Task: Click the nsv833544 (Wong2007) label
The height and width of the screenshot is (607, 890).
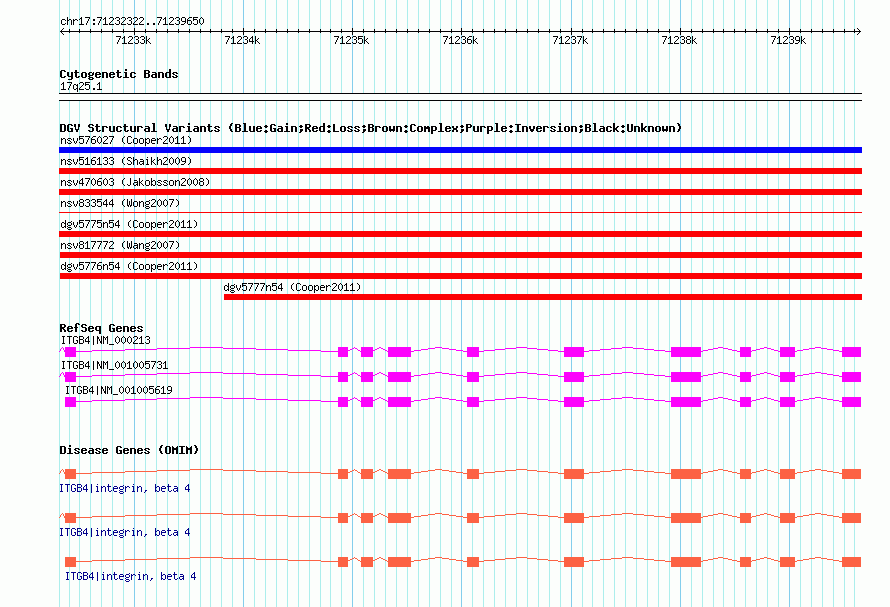Action: coord(120,203)
